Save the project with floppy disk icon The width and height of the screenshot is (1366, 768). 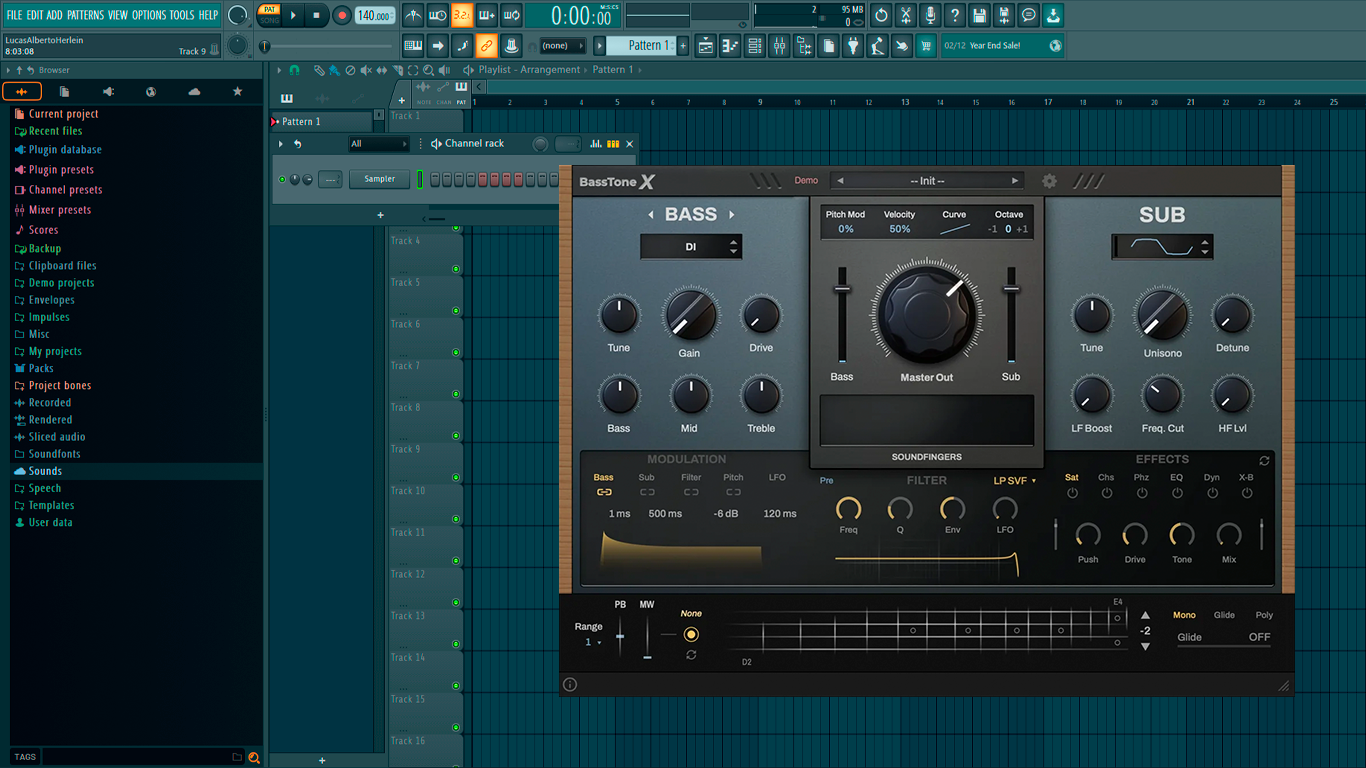point(979,15)
